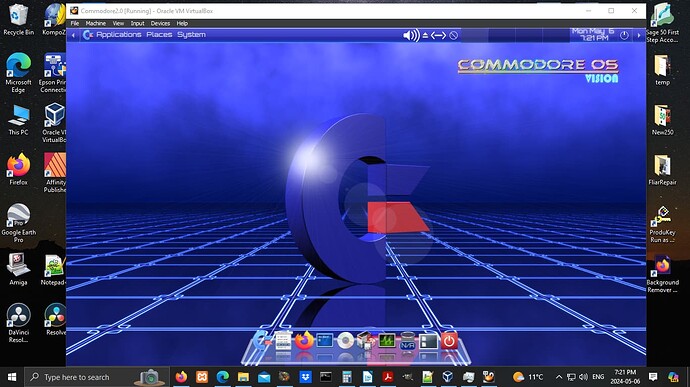Image resolution: width=690 pixels, height=387 pixels.
Task: Open Edge from the Windows taskbar
Action: pyautogui.click(x=223, y=377)
